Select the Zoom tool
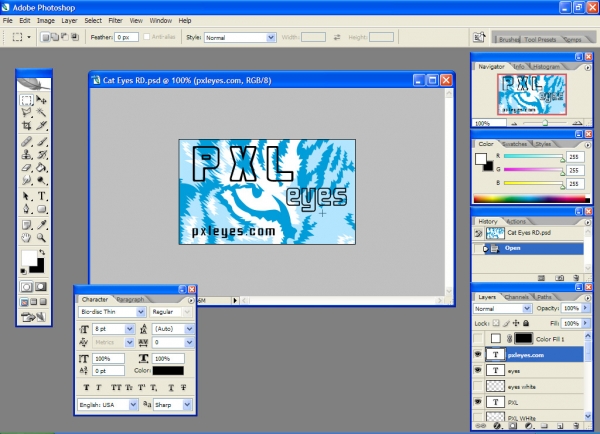 41,238
